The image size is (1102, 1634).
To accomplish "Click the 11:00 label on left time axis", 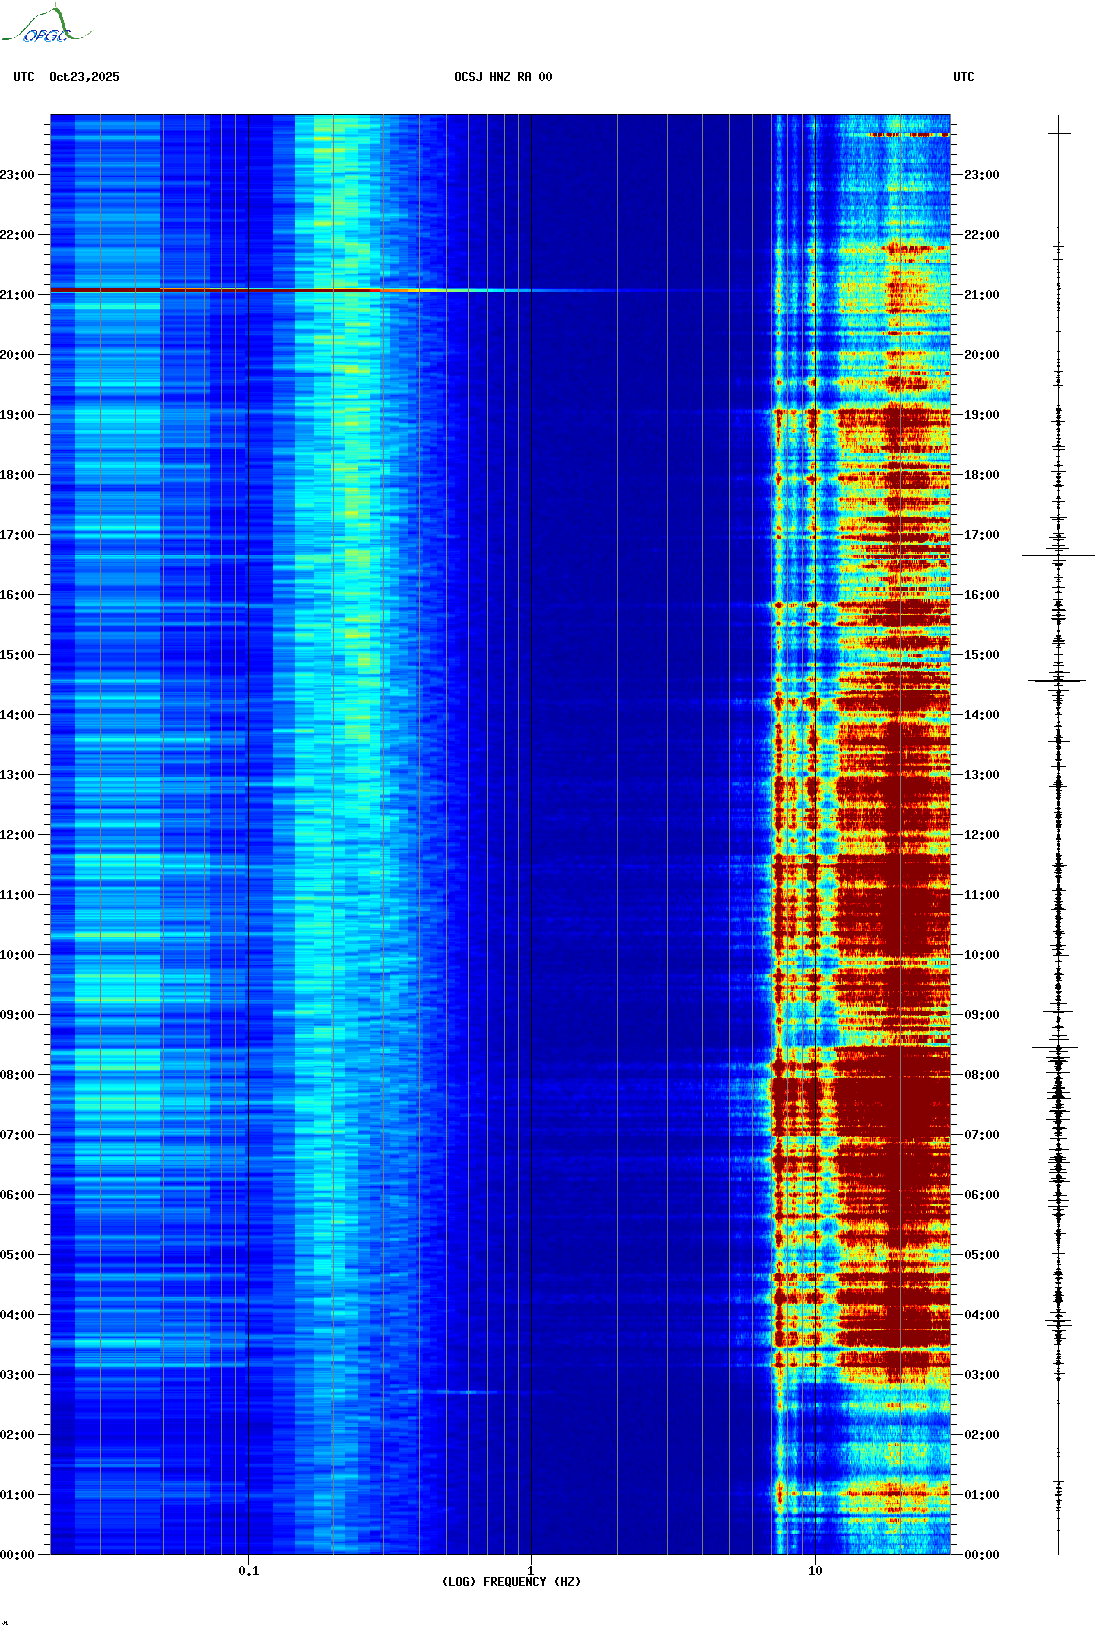I will click(17, 895).
